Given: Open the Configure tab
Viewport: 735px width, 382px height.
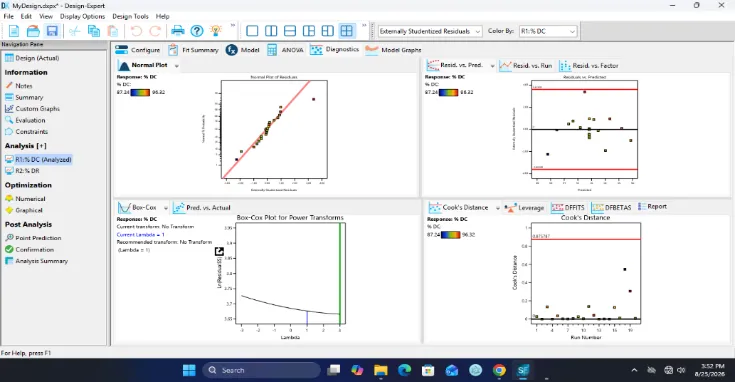Looking at the screenshot, I should 137,50.
